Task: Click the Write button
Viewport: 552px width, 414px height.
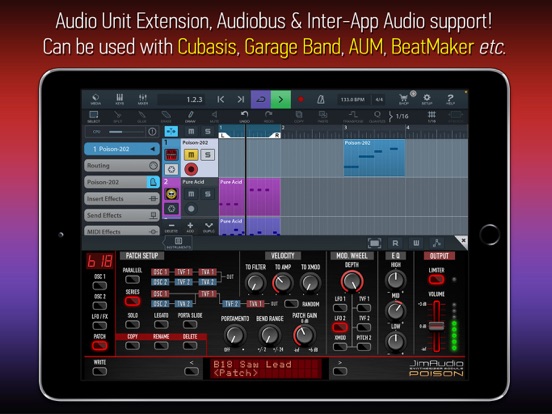Action: (100, 371)
